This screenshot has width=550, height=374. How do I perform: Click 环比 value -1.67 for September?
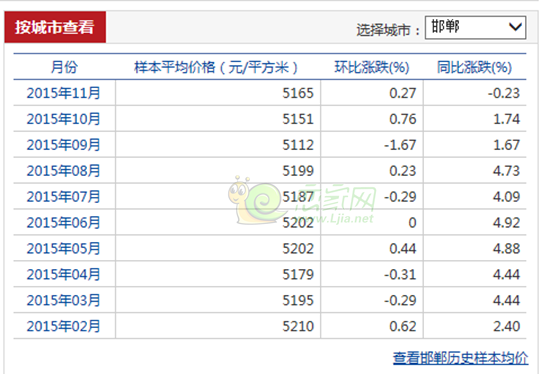tap(400, 145)
